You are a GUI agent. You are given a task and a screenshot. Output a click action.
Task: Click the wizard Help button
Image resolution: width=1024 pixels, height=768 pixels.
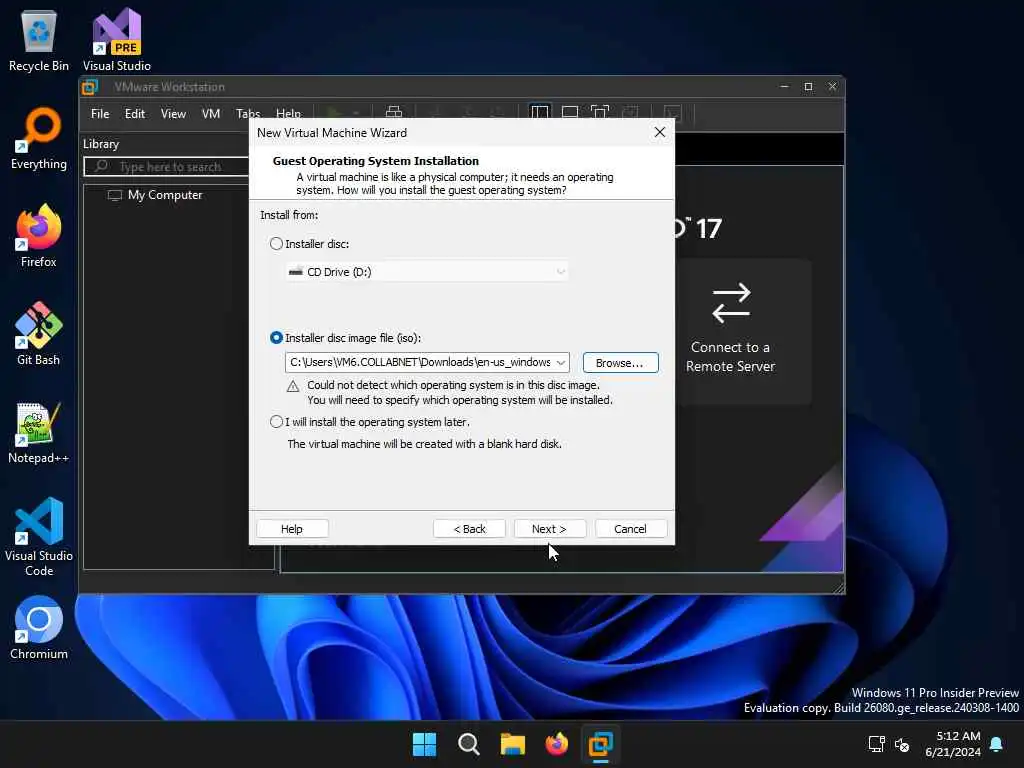point(292,529)
